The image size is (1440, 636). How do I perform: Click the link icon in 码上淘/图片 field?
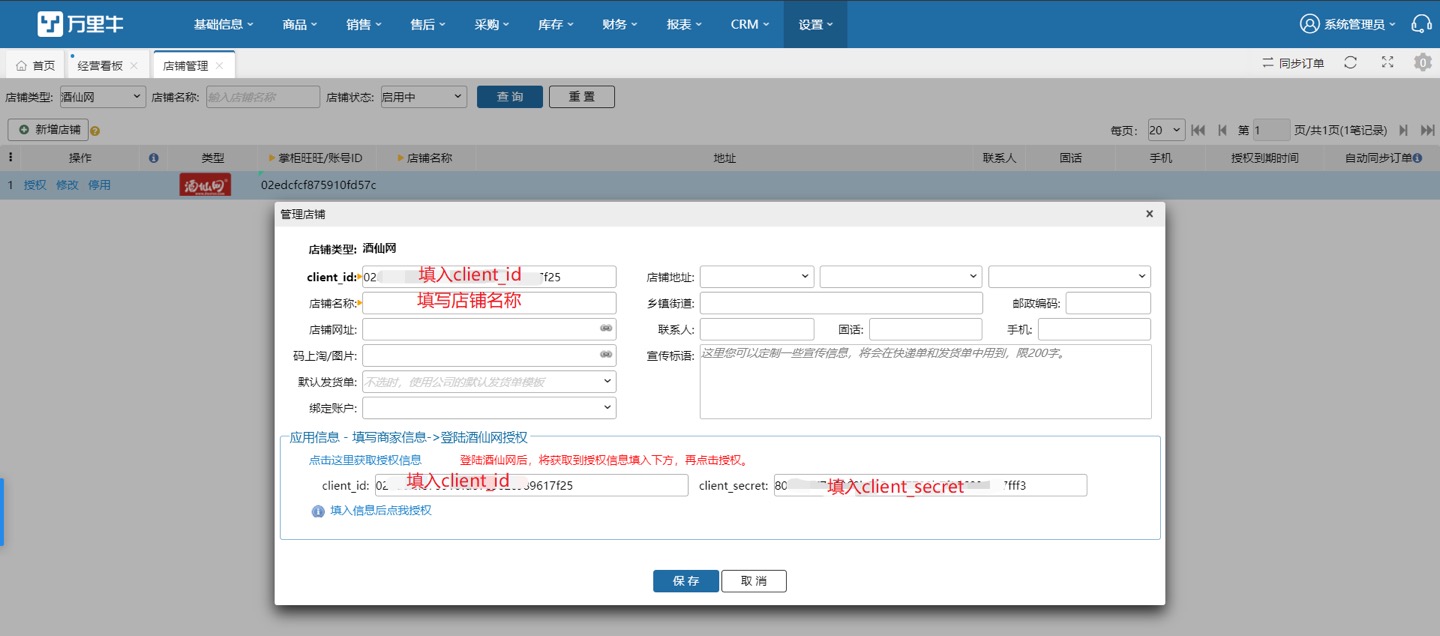point(606,355)
